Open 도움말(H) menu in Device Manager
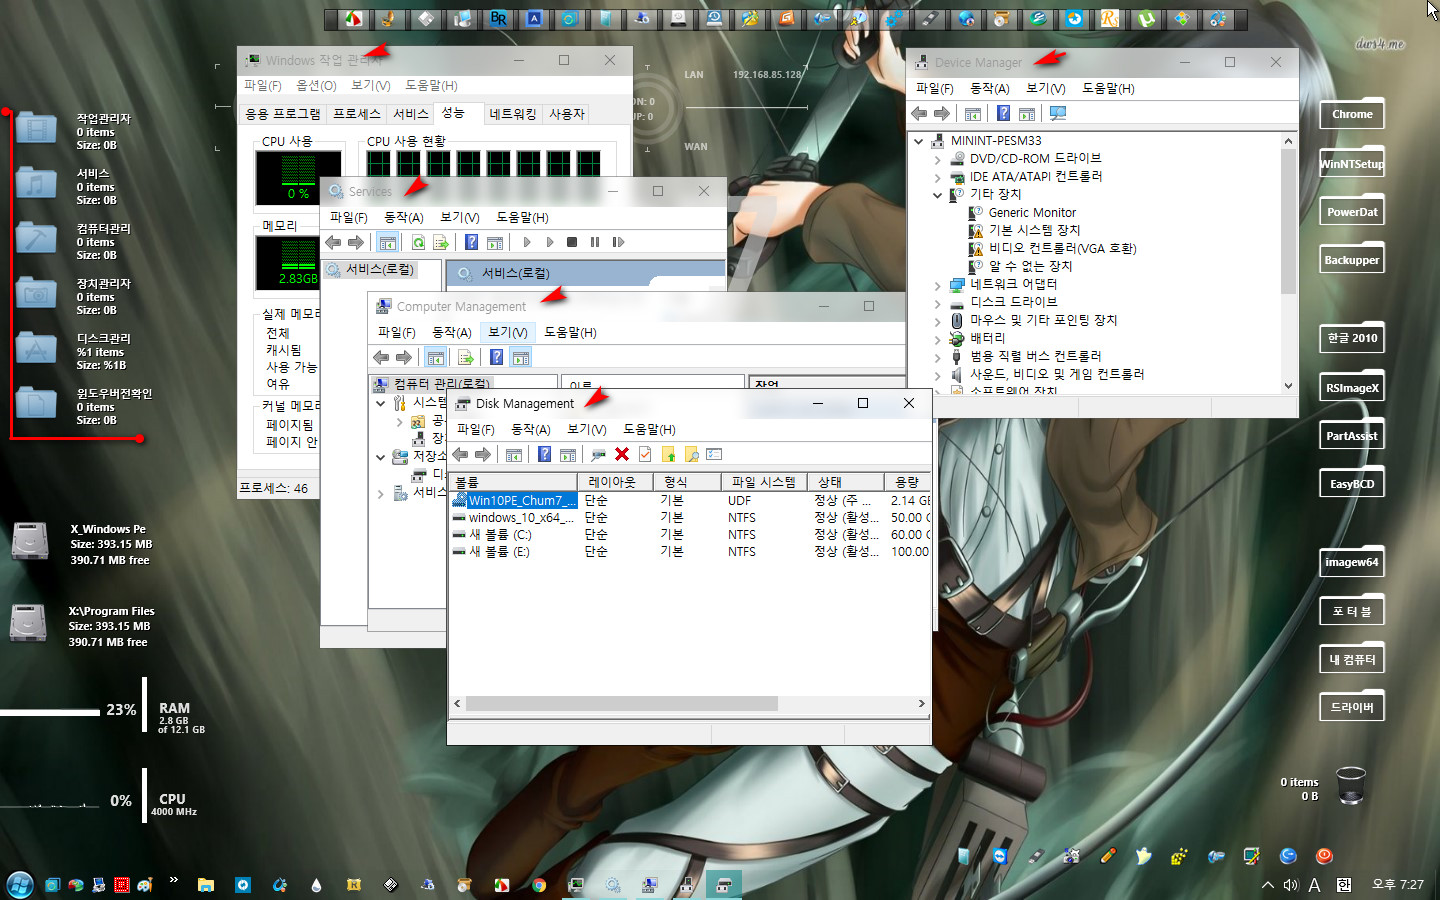The image size is (1440, 900). [1108, 88]
